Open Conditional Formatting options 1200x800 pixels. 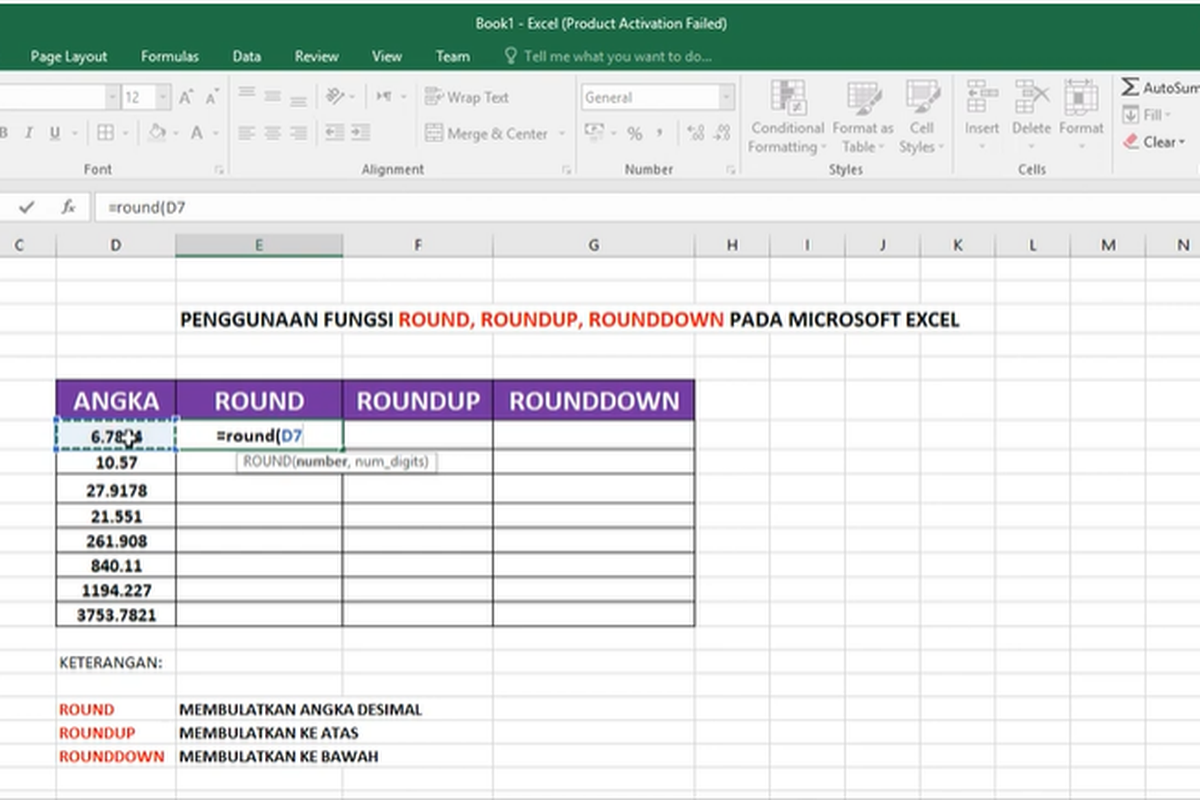786,115
